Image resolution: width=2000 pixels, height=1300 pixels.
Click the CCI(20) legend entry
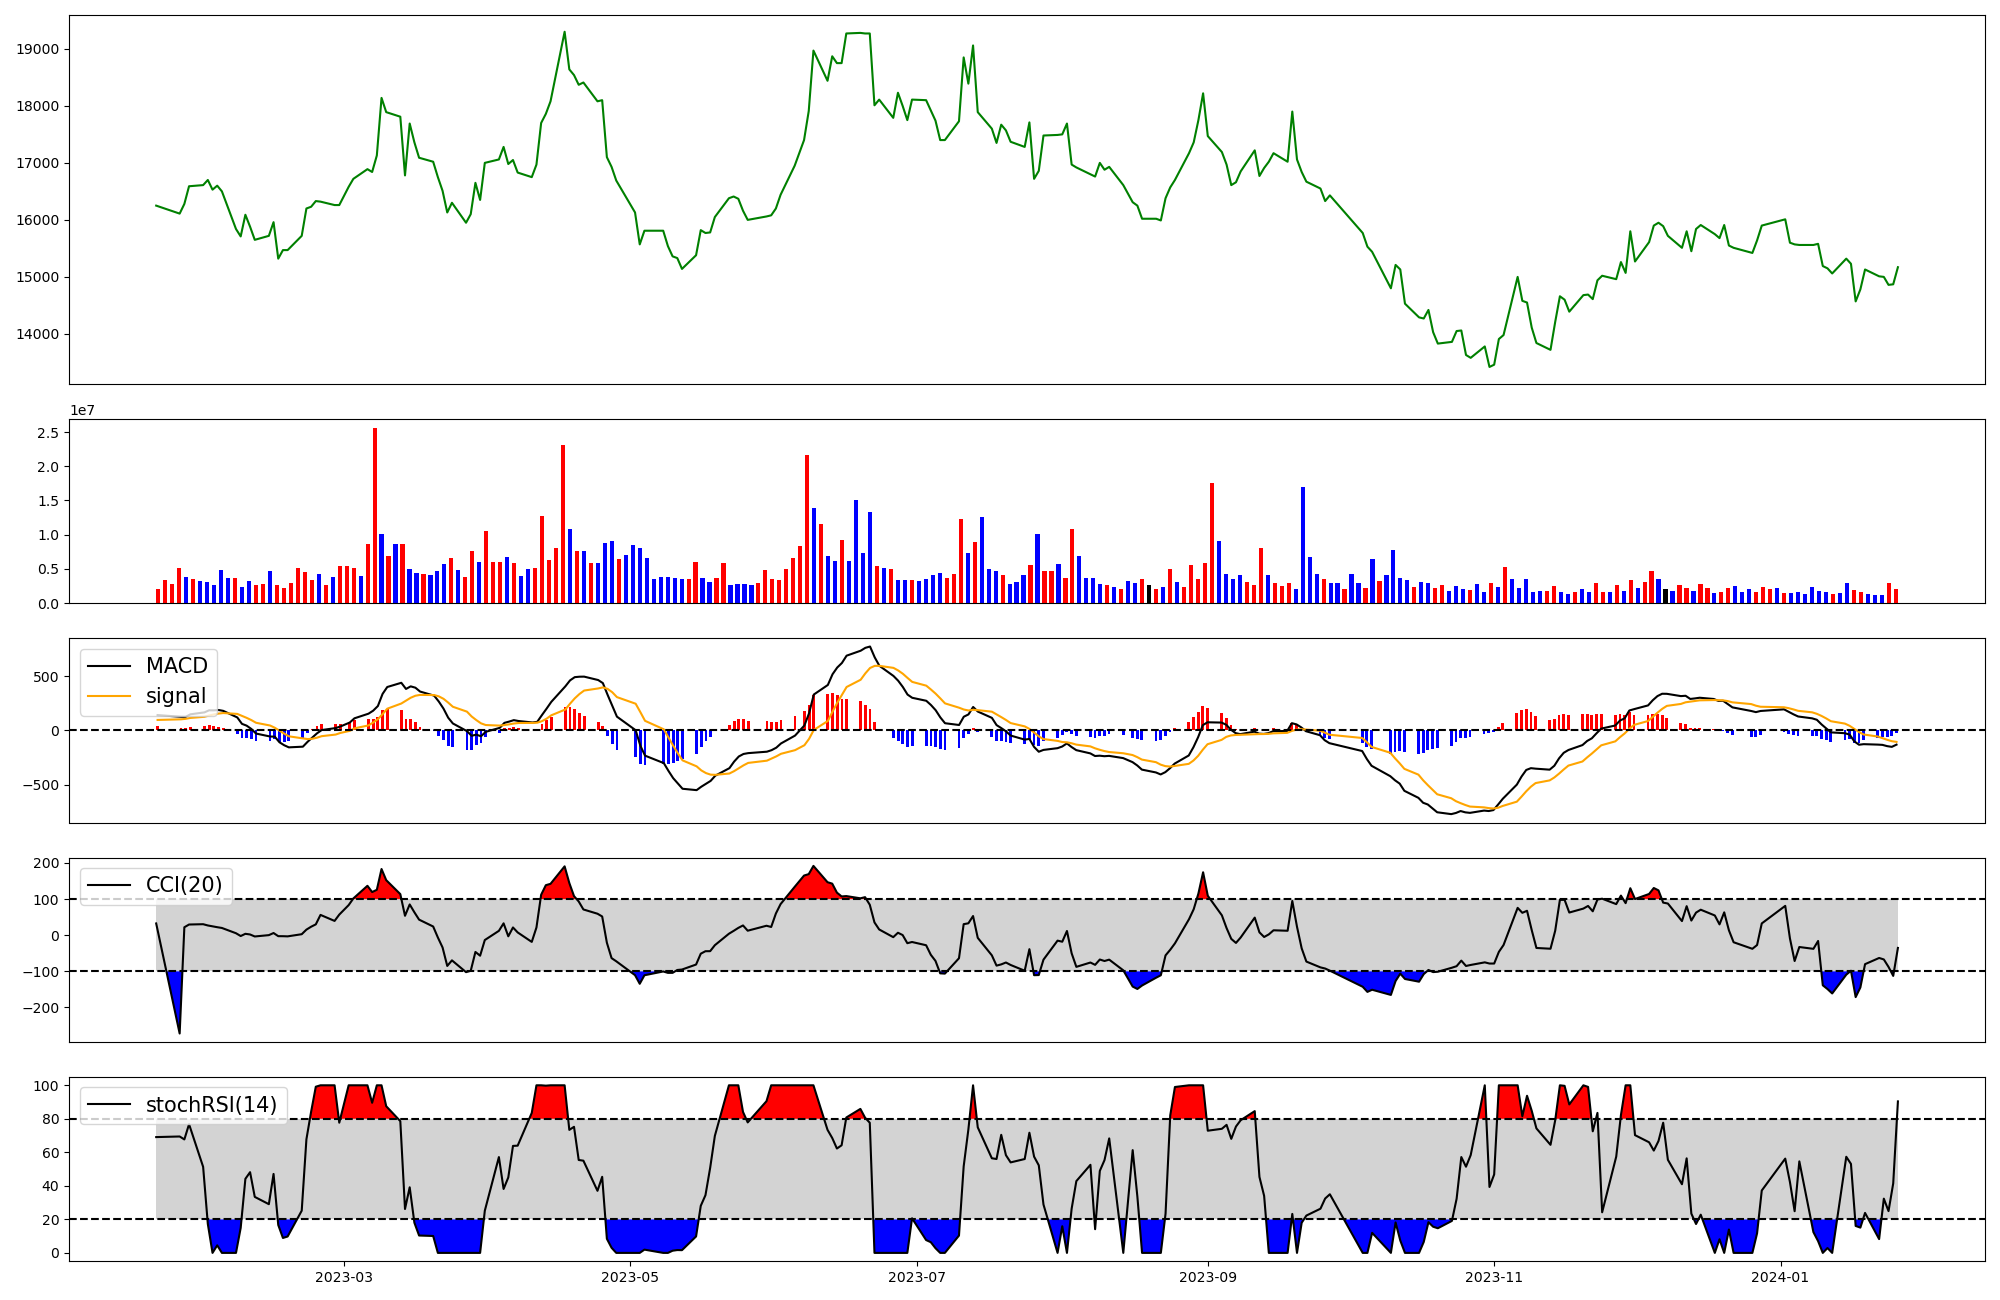[x=184, y=885]
